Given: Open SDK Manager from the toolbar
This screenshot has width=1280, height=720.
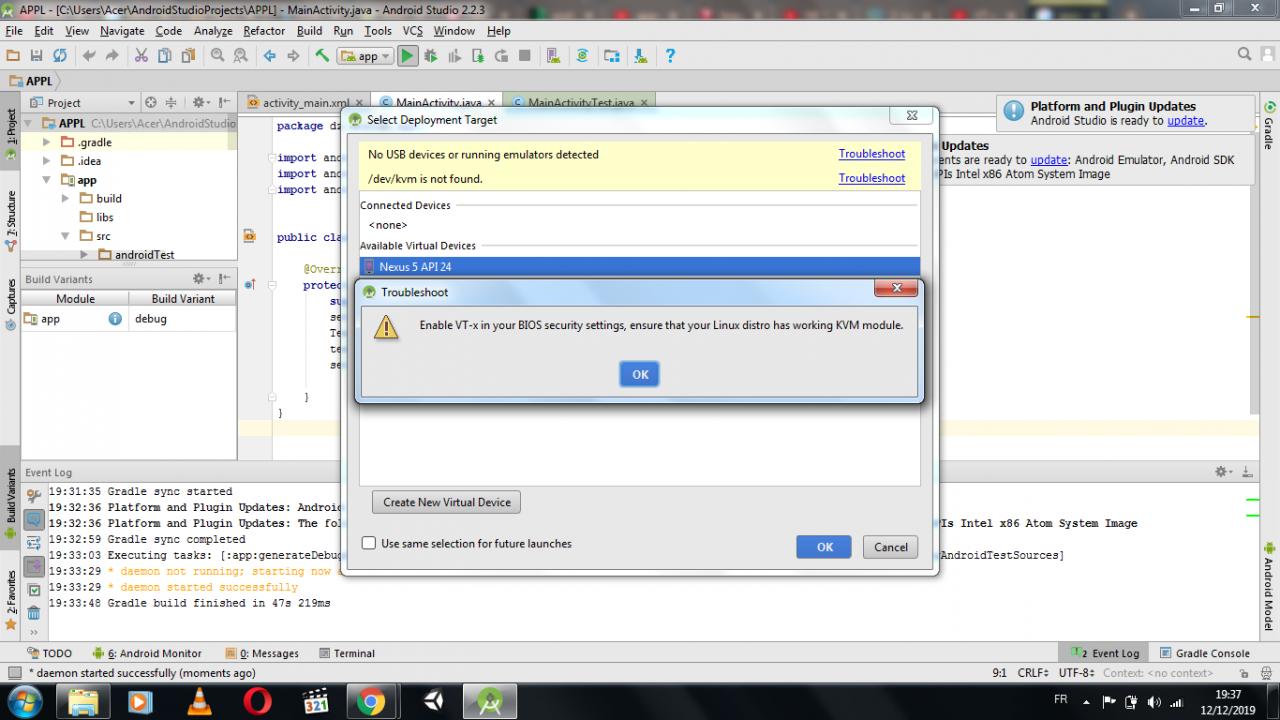Looking at the screenshot, I should (639, 56).
